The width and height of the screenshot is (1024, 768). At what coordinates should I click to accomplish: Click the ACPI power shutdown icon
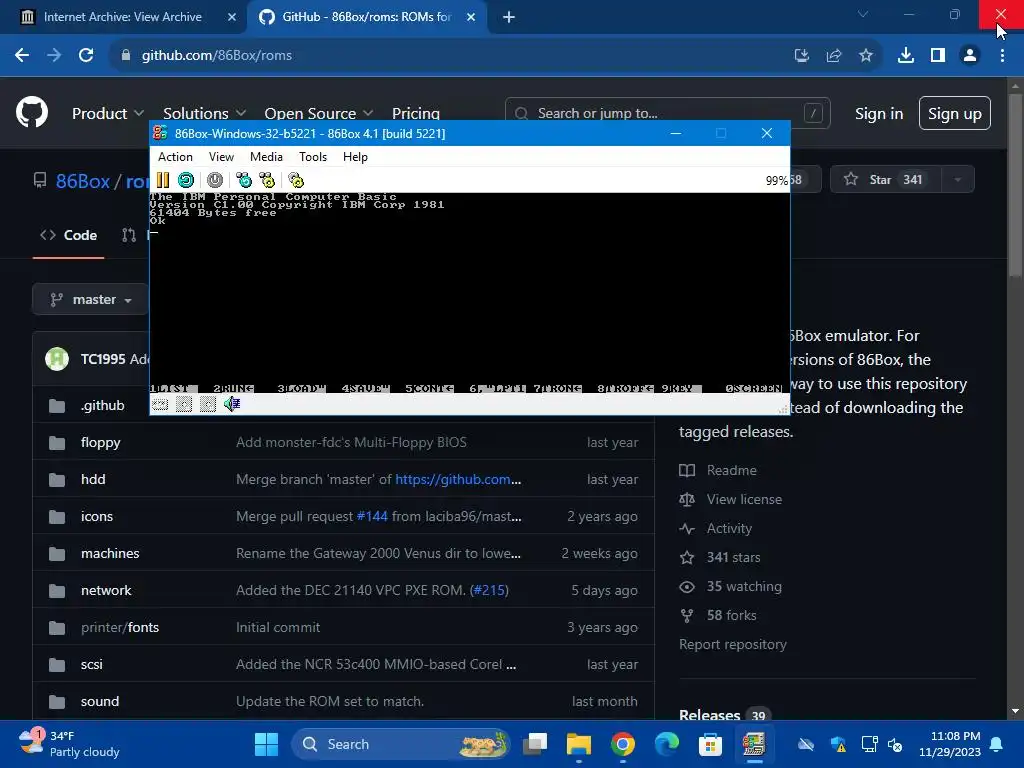[215, 180]
